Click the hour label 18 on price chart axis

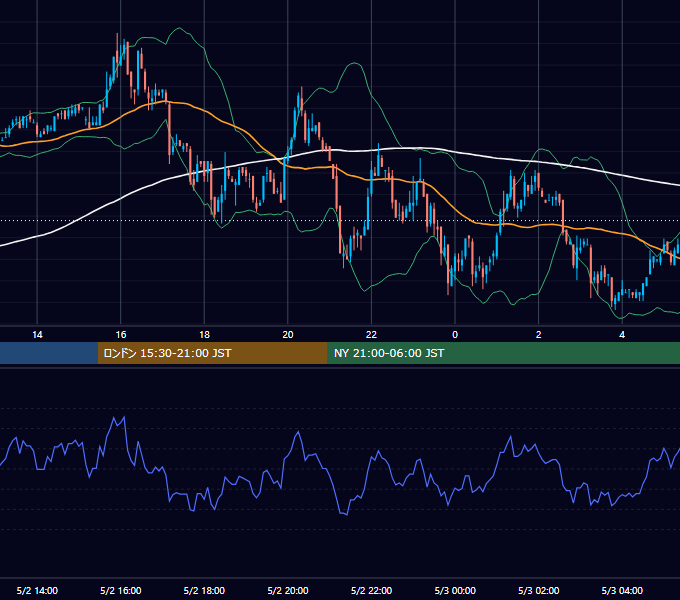point(204,335)
